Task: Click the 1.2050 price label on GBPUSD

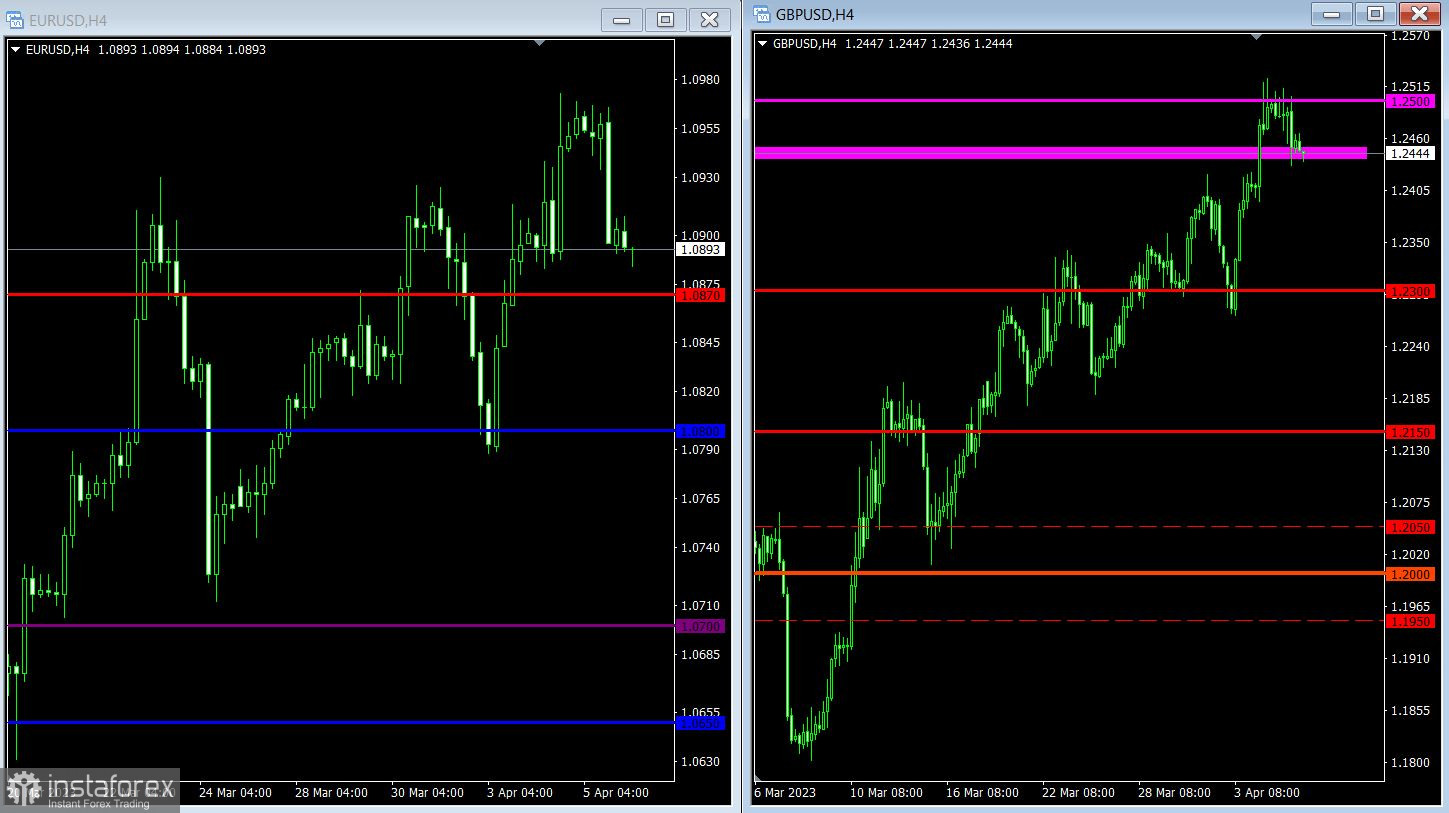Action: coord(1410,528)
